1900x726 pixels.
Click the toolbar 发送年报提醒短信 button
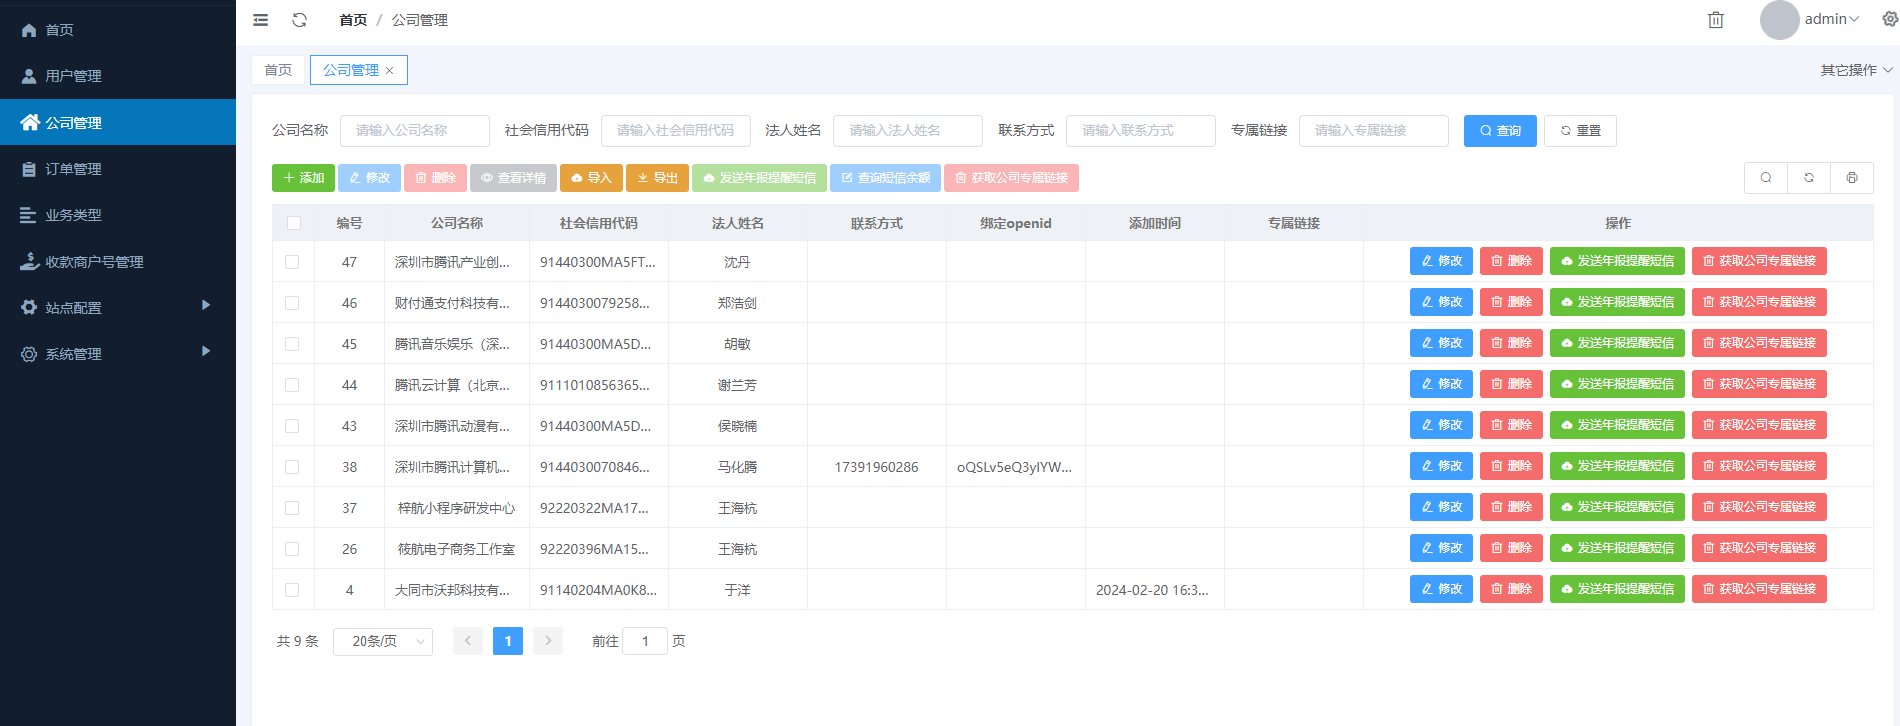[759, 178]
